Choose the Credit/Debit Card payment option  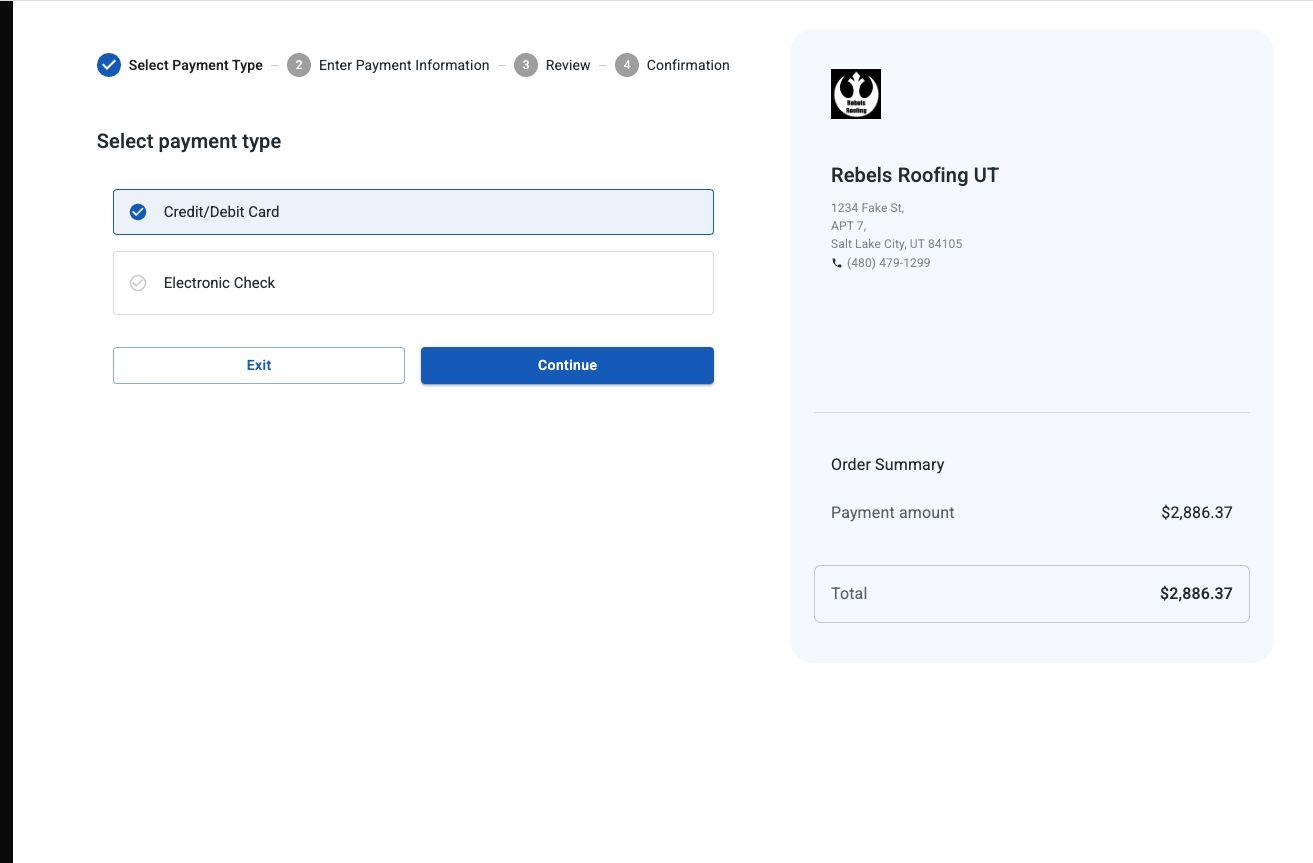click(413, 212)
